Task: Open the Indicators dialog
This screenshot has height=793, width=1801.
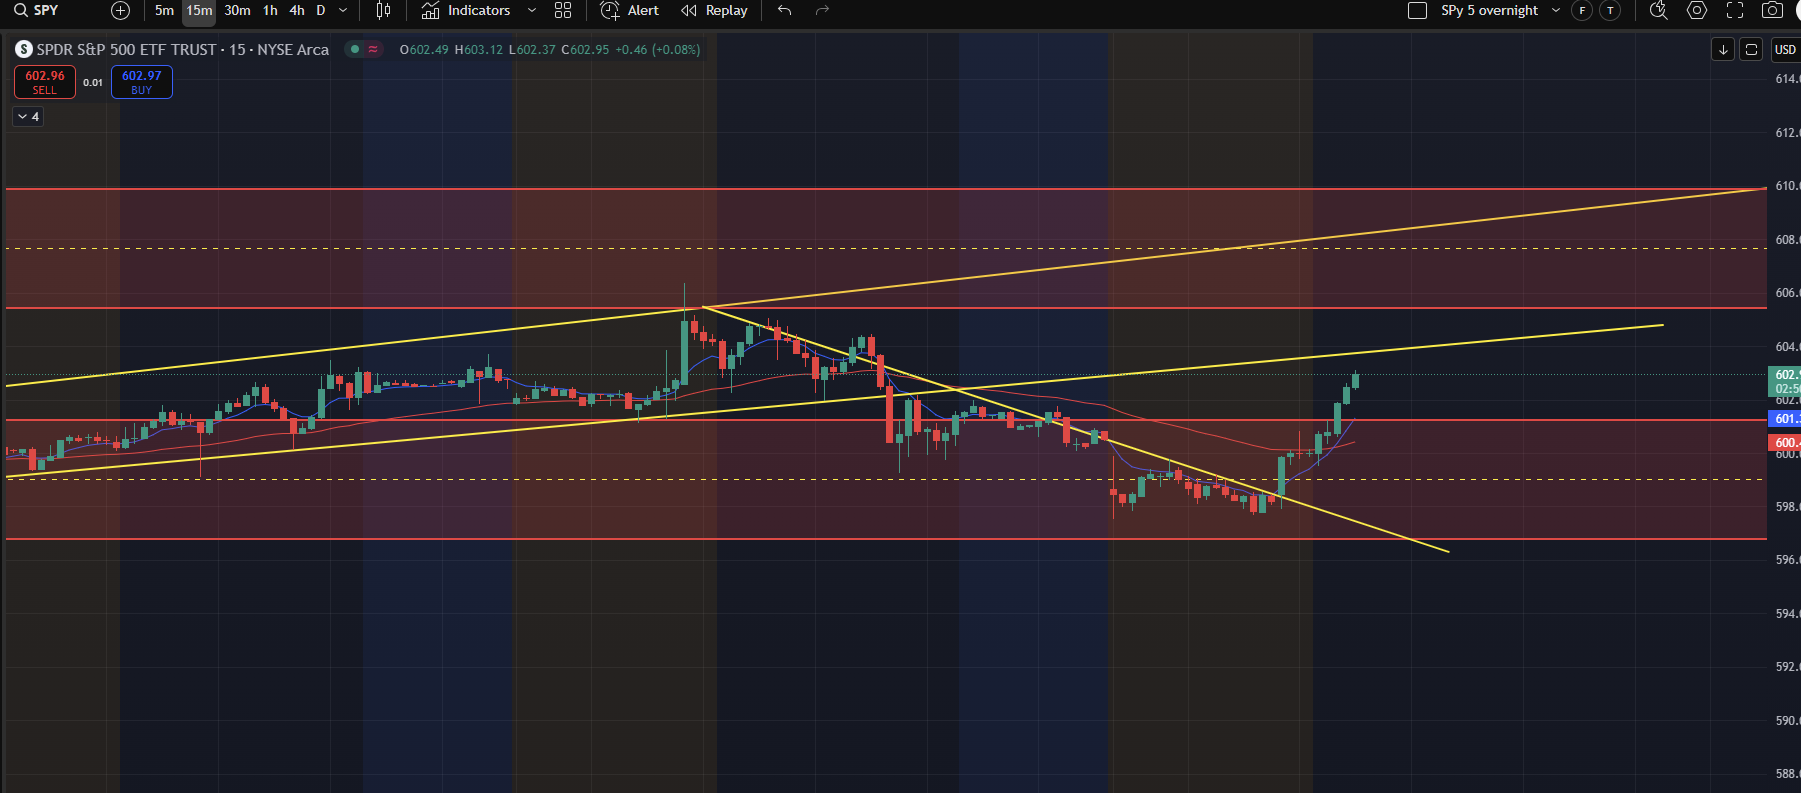Action: click(x=466, y=10)
